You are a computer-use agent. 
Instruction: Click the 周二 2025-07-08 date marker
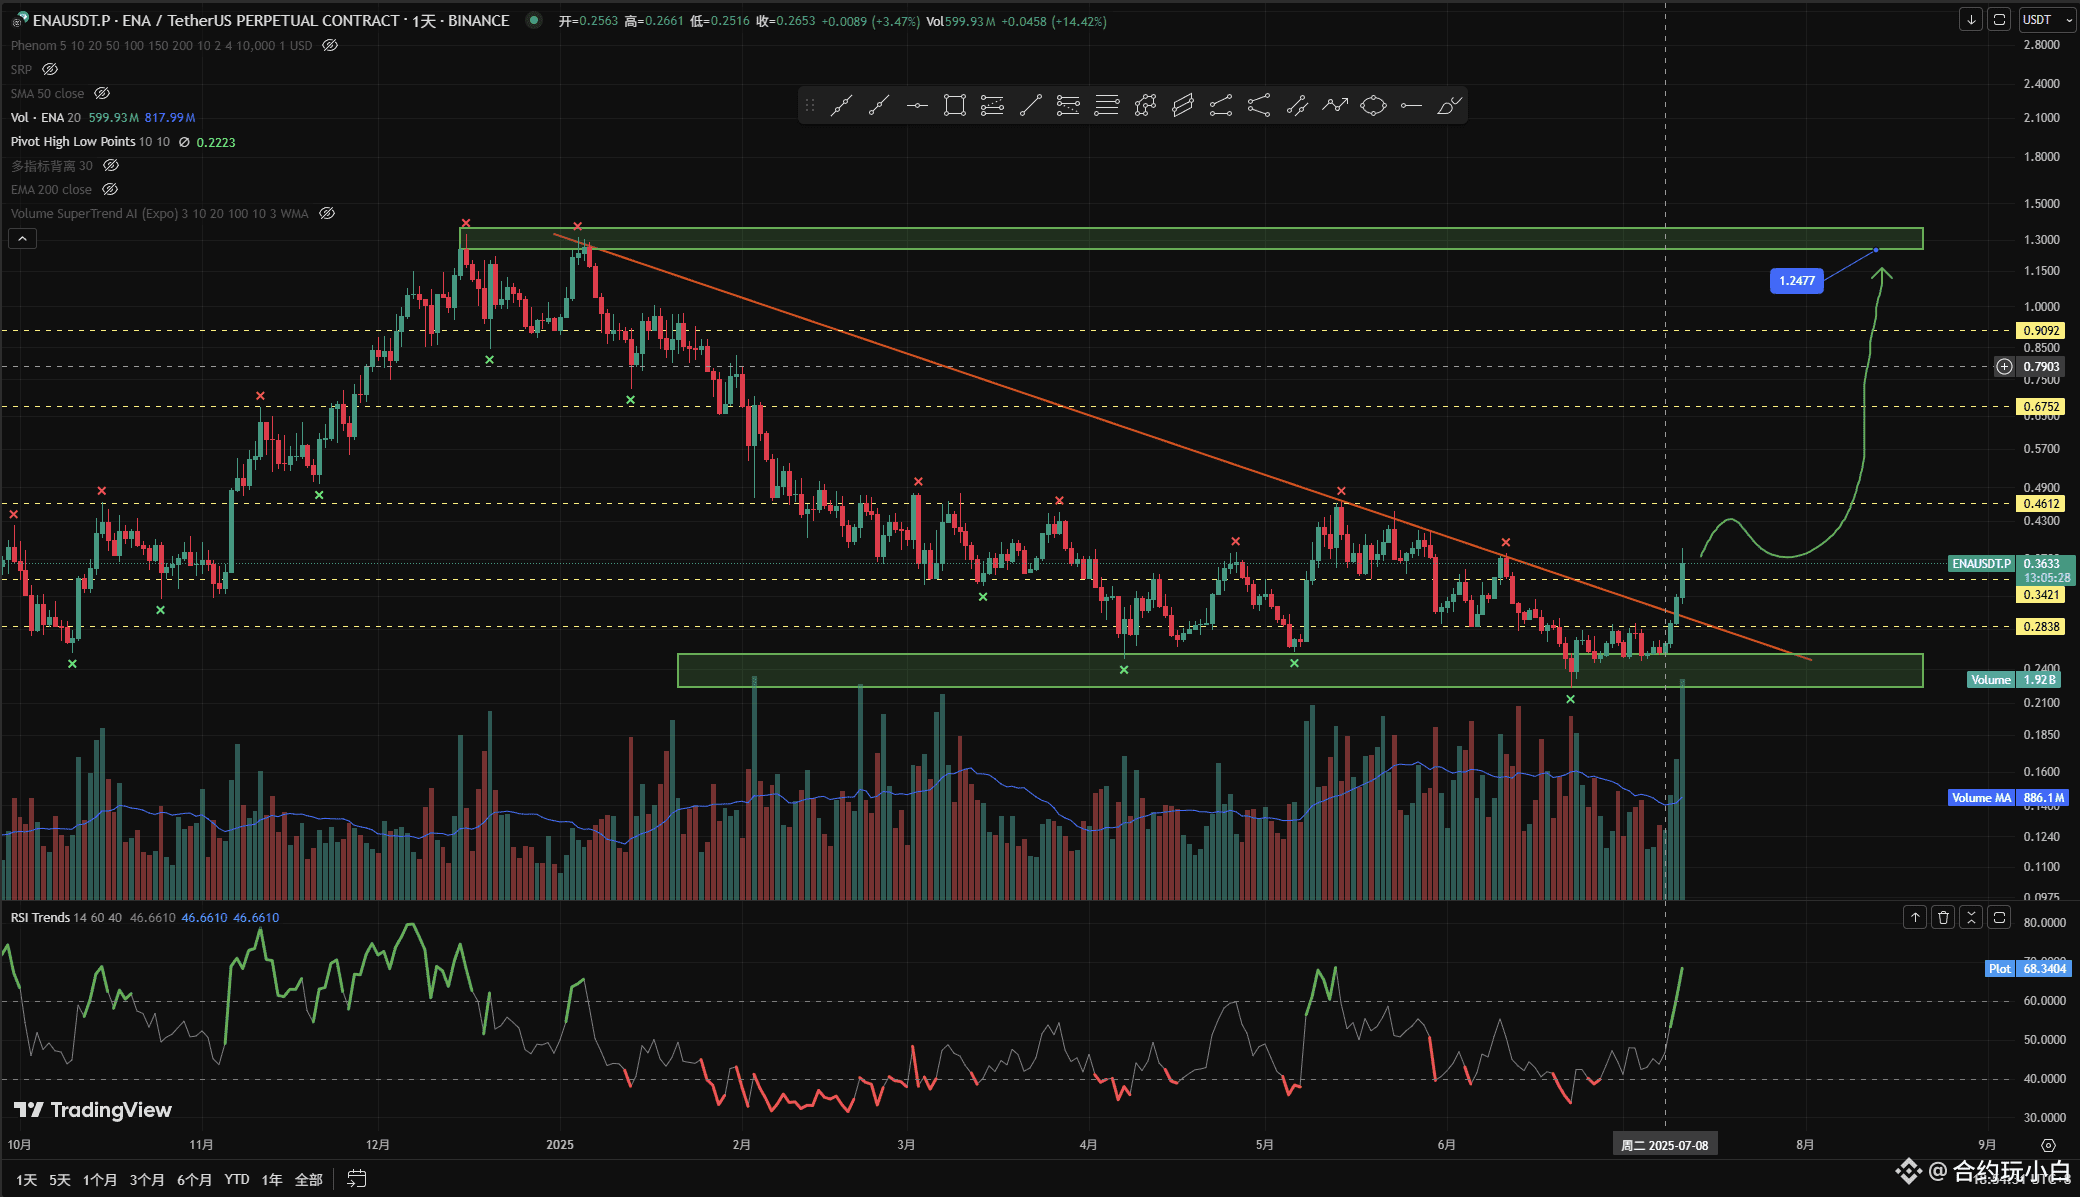(x=1665, y=1145)
